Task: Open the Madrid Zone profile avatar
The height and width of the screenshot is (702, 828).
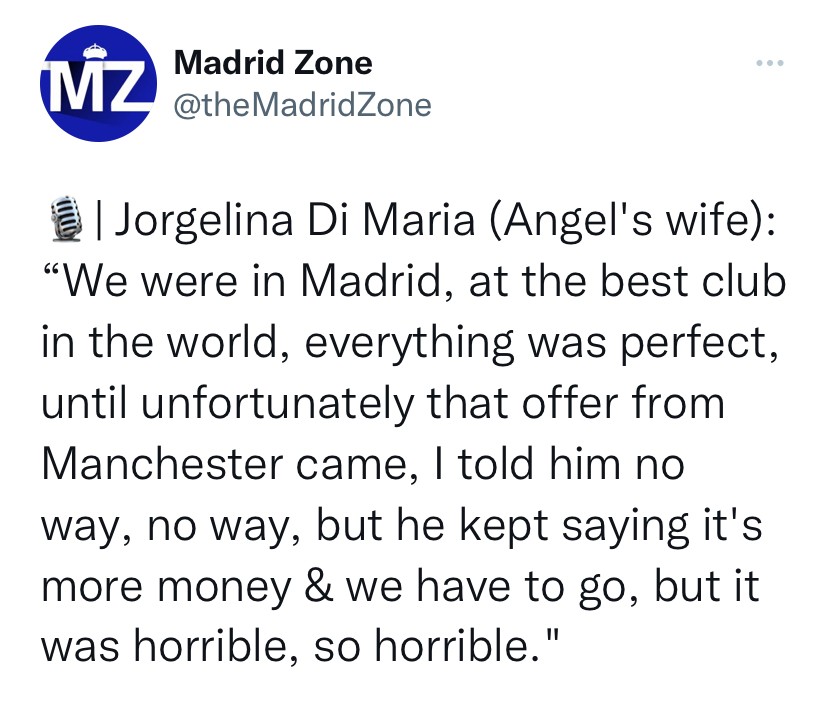Action: [98, 85]
